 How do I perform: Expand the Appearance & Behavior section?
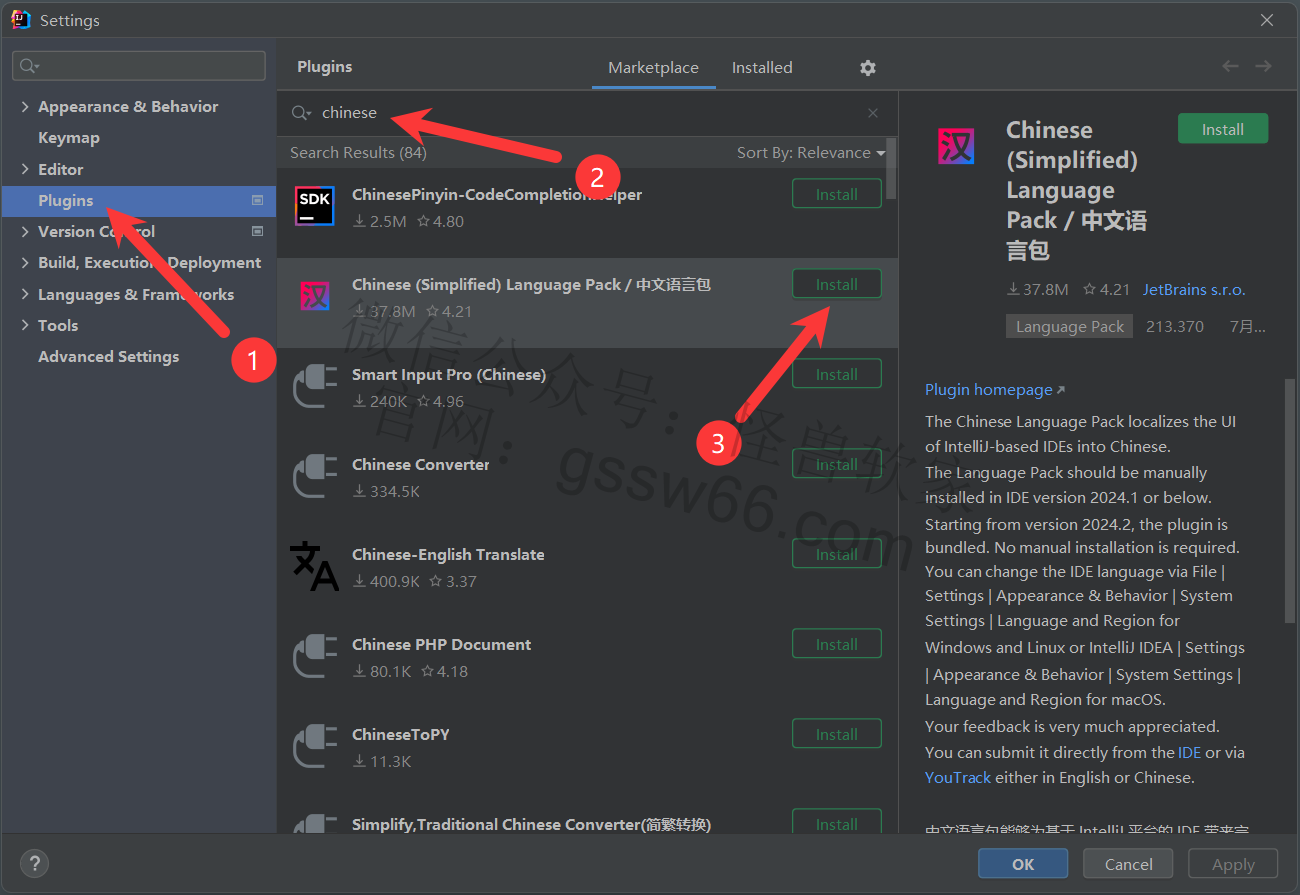25,107
